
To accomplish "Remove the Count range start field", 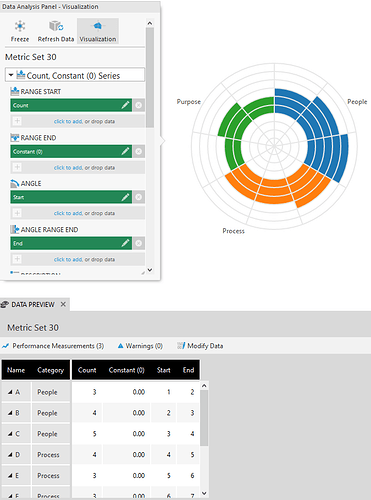I will pyautogui.click(x=139, y=105).
